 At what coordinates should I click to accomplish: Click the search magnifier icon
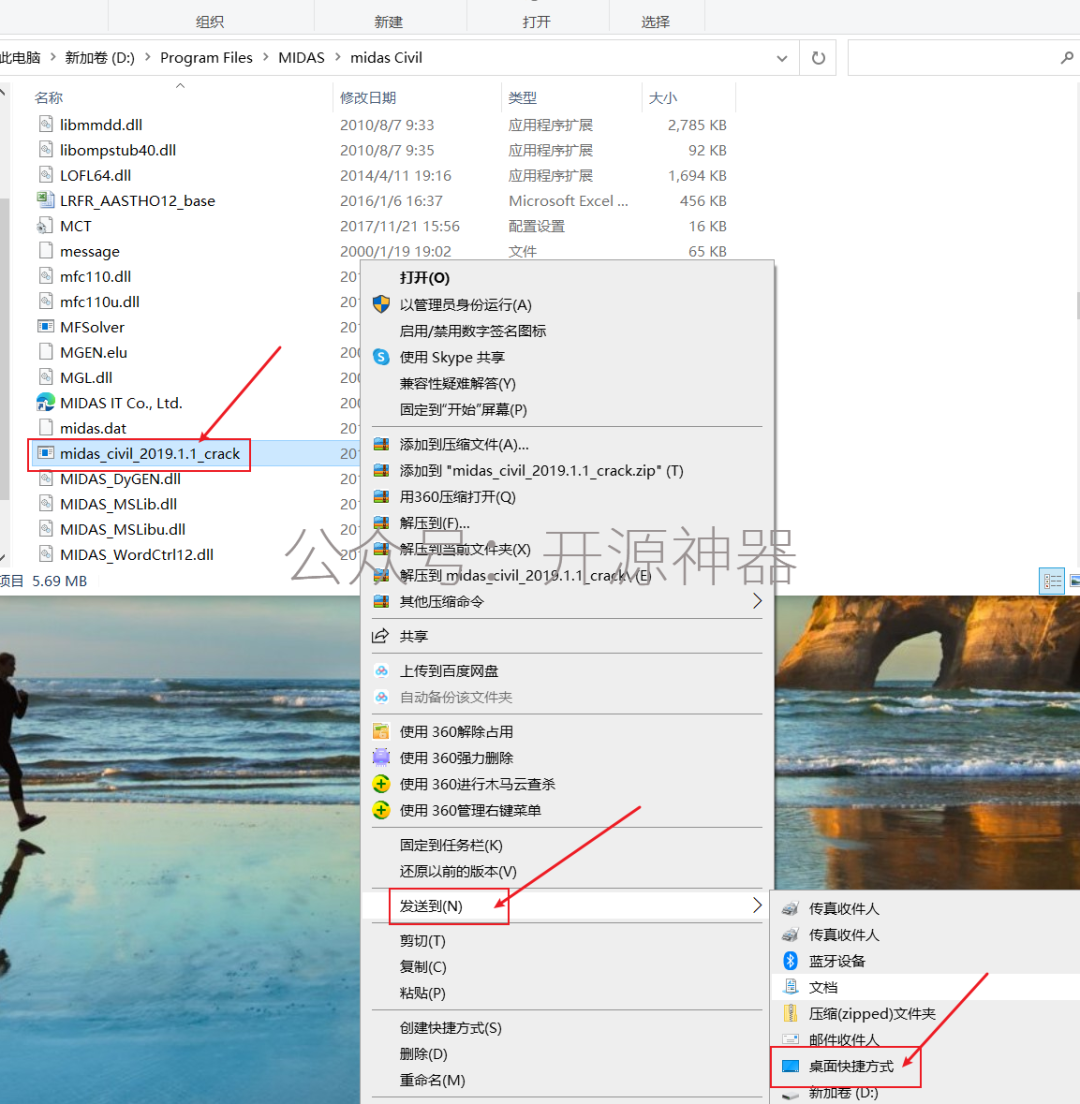[x=1067, y=58]
